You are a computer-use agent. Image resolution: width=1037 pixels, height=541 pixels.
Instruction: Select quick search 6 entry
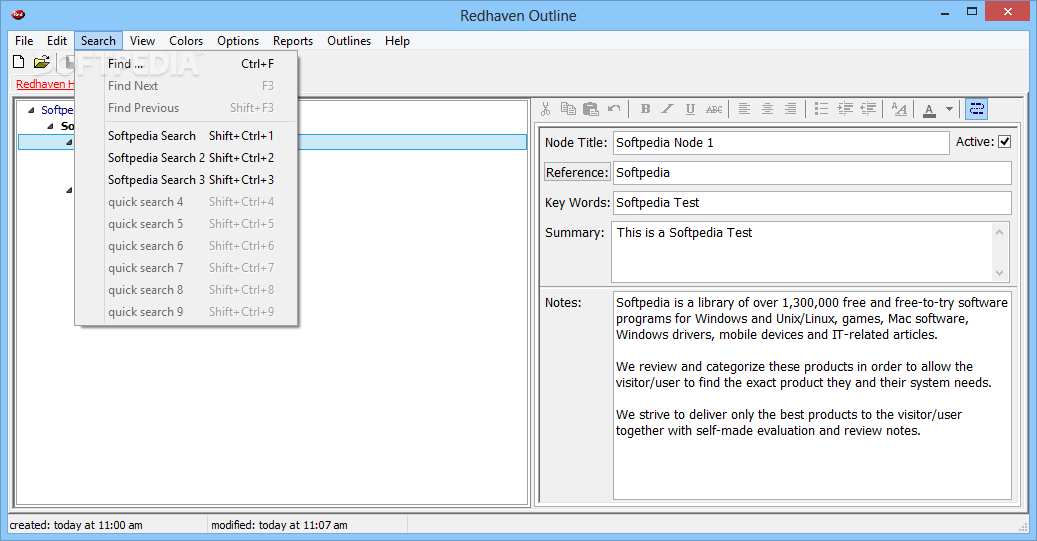[x=187, y=245]
